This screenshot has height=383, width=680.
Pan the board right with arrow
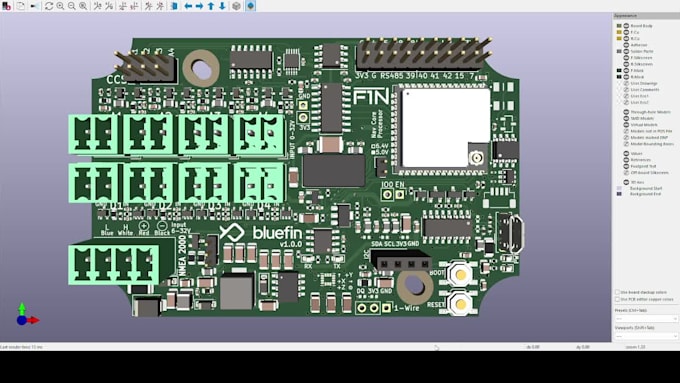[199, 6]
